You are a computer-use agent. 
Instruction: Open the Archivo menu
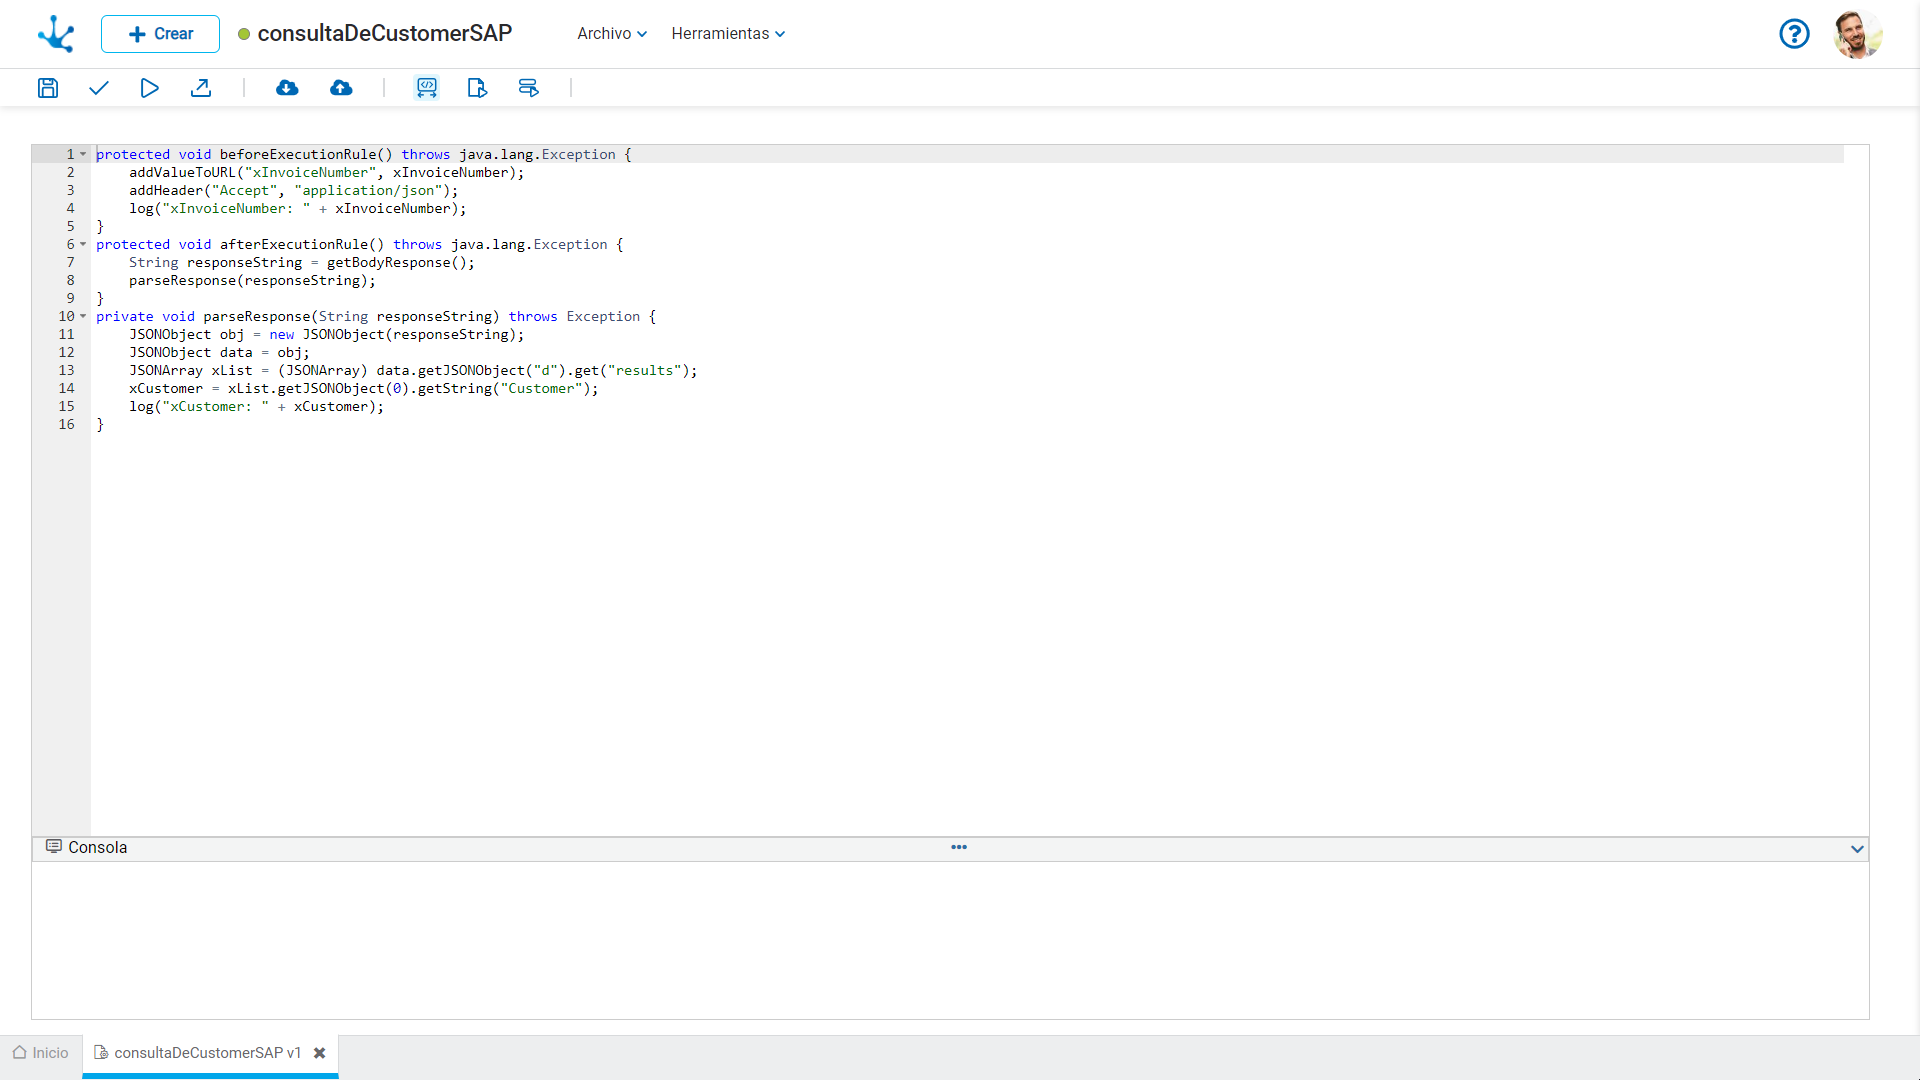coord(612,34)
